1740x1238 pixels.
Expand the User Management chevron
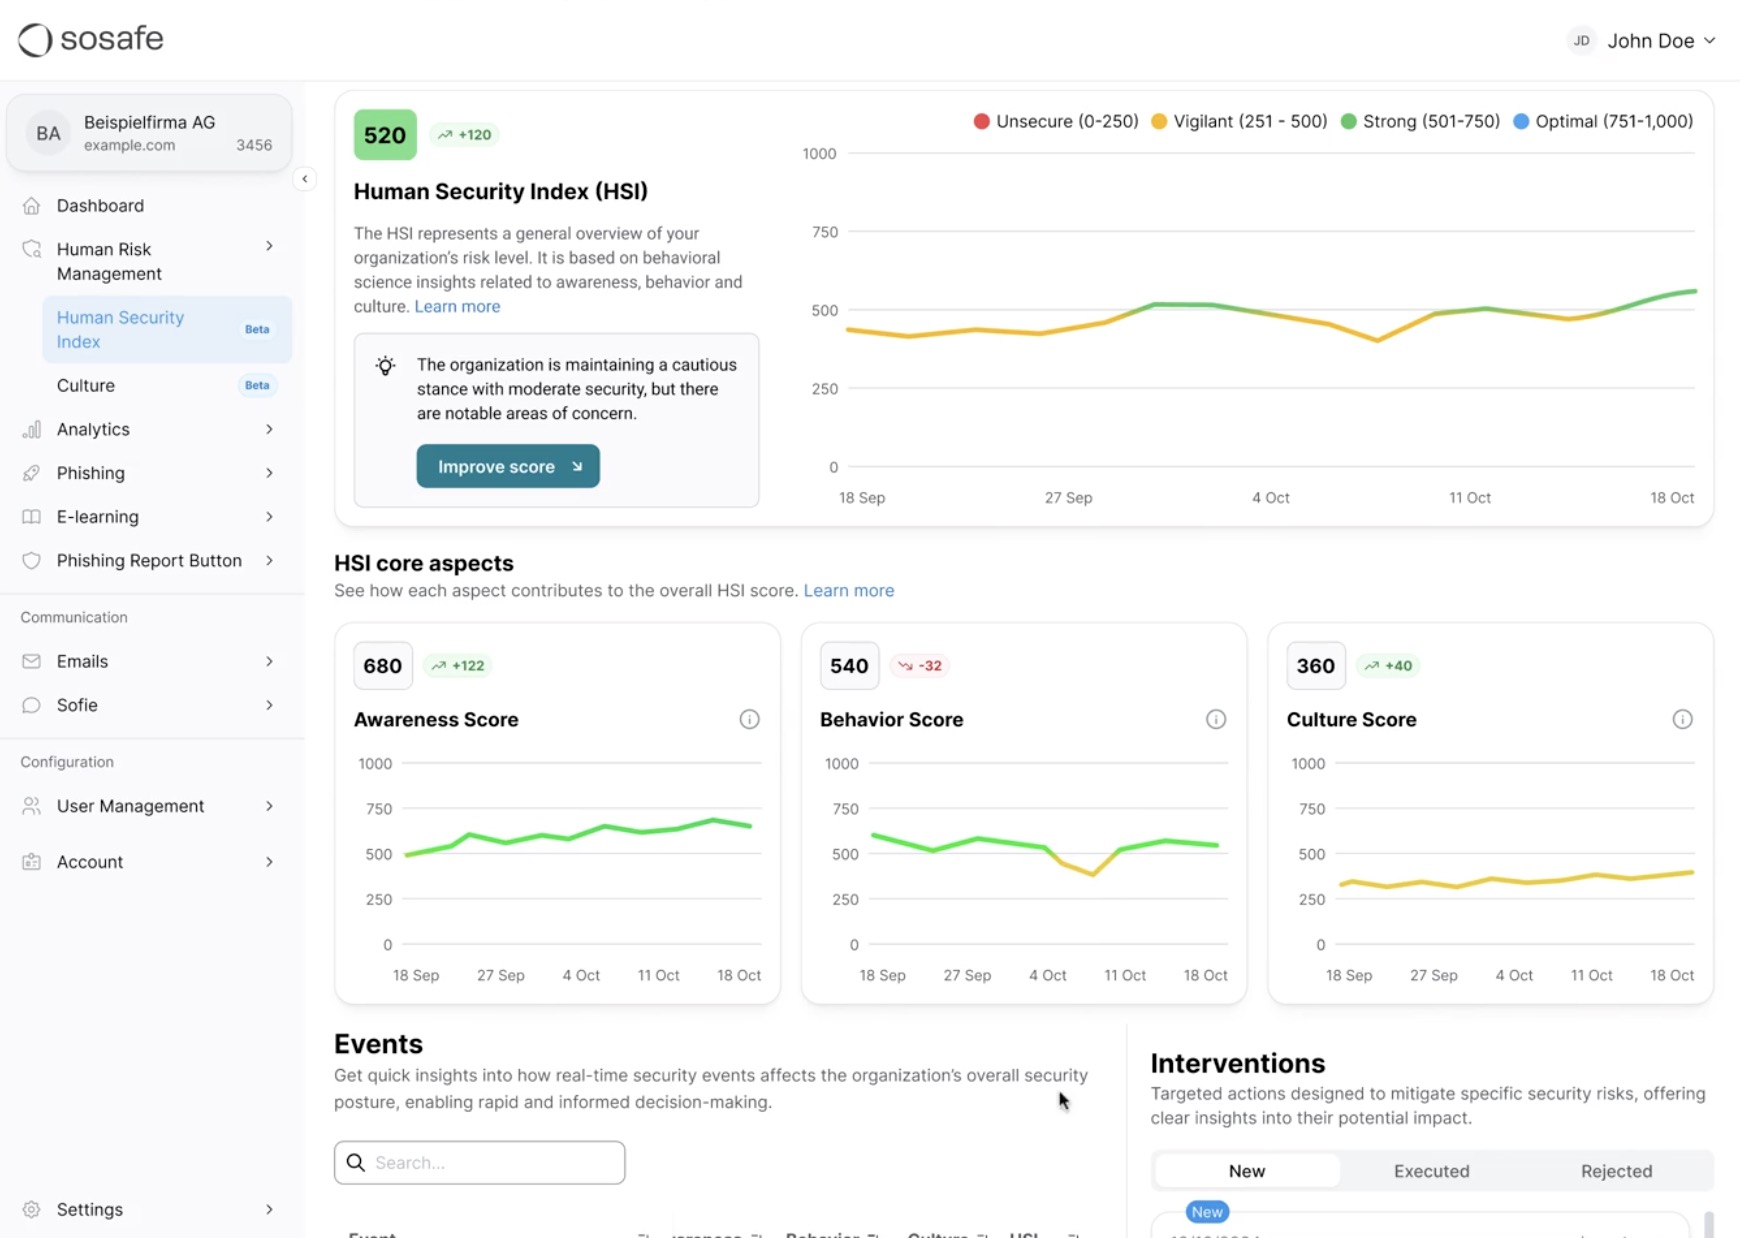point(269,806)
